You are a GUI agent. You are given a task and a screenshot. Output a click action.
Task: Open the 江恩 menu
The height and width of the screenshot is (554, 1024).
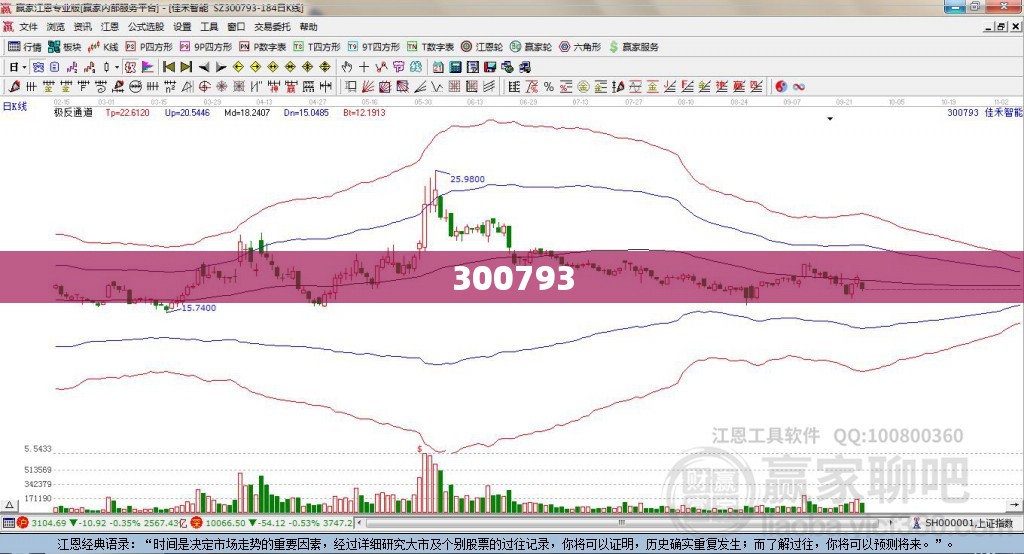(110, 27)
